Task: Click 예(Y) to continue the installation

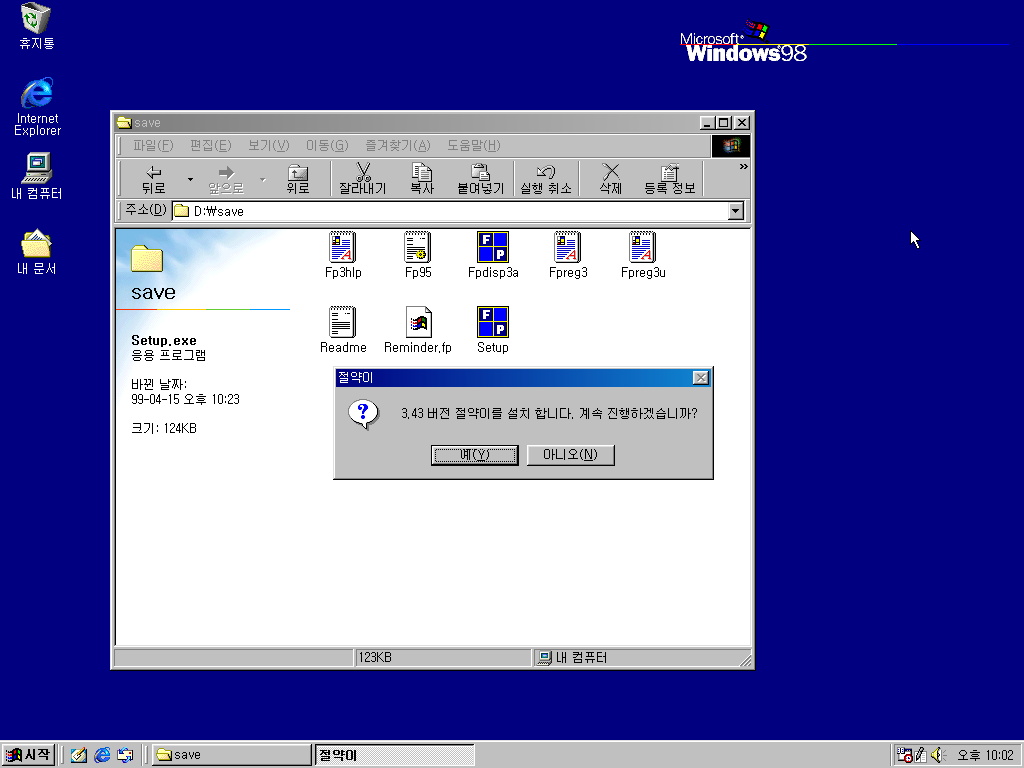Action: click(475, 455)
